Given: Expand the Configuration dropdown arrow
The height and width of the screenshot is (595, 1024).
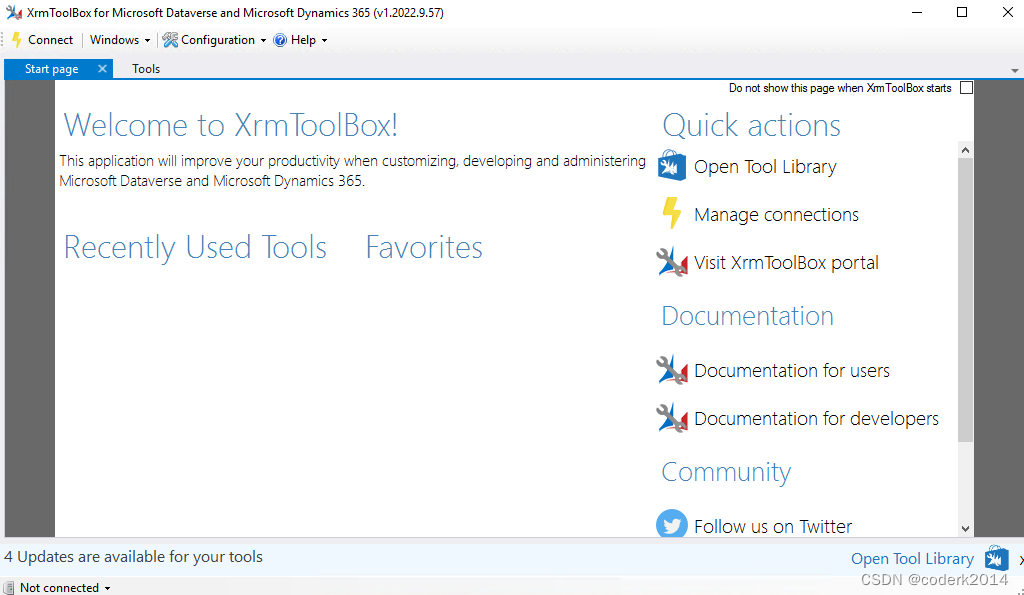Looking at the screenshot, I should 263,40.
